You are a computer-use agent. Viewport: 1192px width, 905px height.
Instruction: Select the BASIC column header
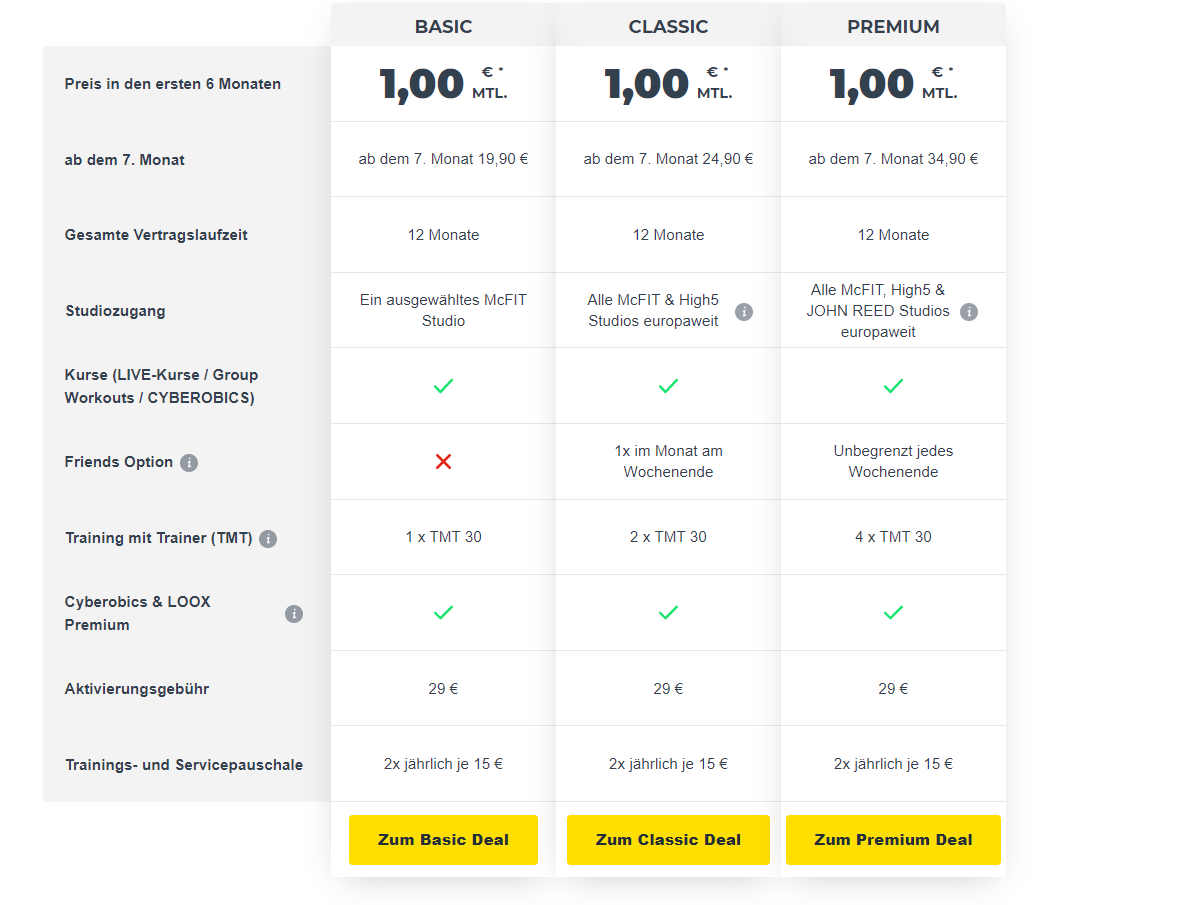coord(443,27)
